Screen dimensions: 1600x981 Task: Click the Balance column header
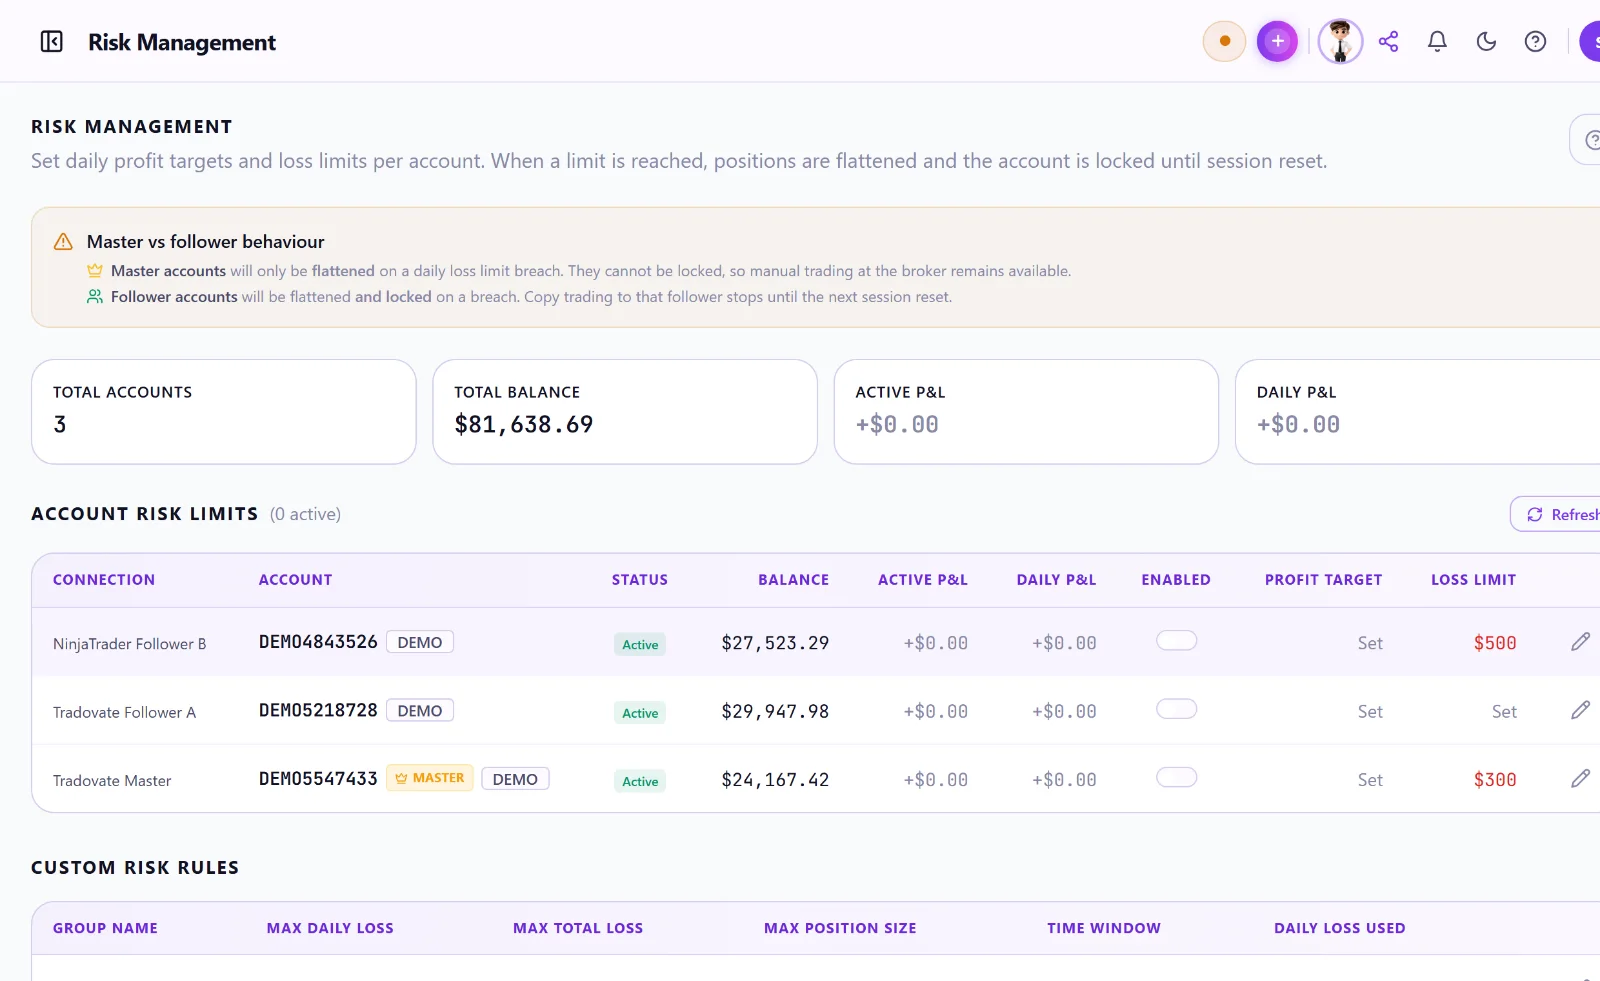pyautogui.click(x=794, y=580)
